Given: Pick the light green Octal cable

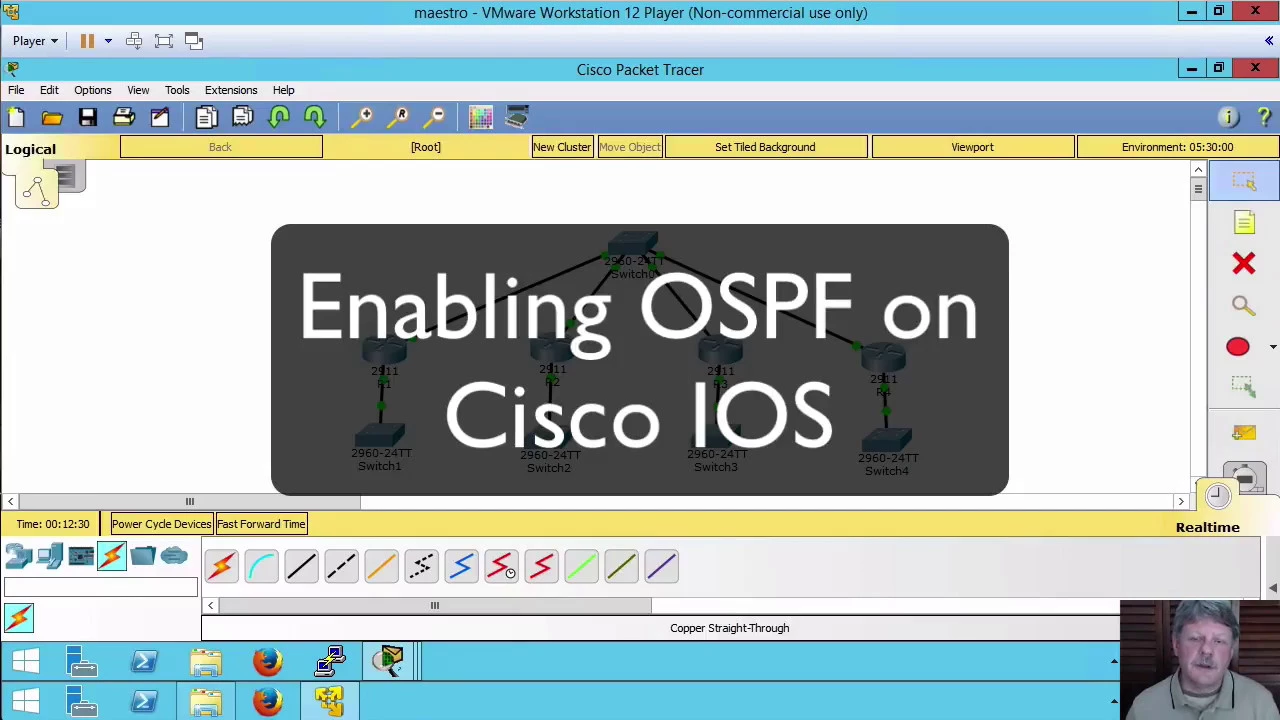Looking at the screenshot, I should point(581,567).
